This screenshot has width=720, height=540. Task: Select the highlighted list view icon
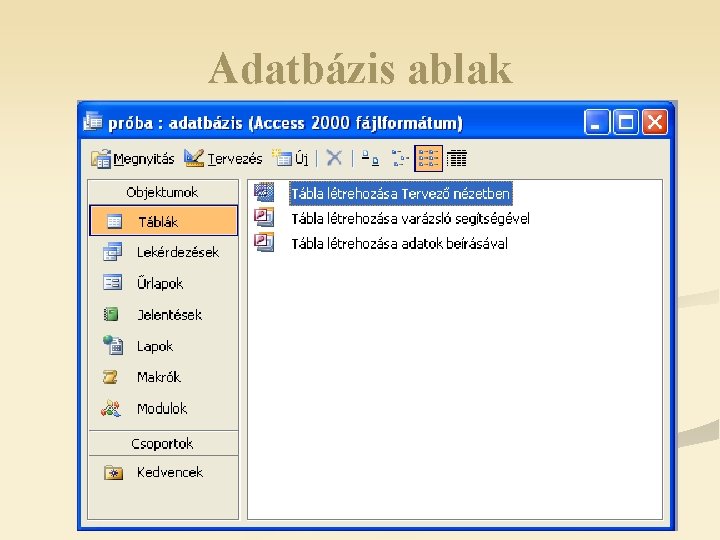(428, 158)
